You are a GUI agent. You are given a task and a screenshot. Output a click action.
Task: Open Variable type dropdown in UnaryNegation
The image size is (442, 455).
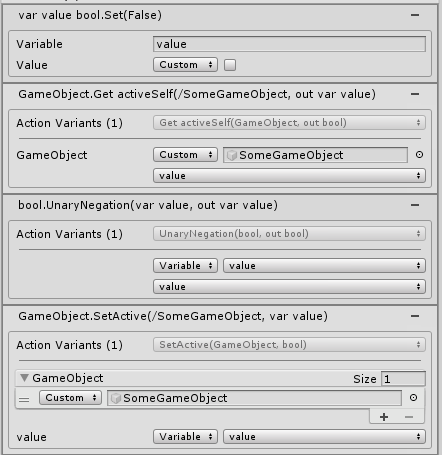(185, 266)
